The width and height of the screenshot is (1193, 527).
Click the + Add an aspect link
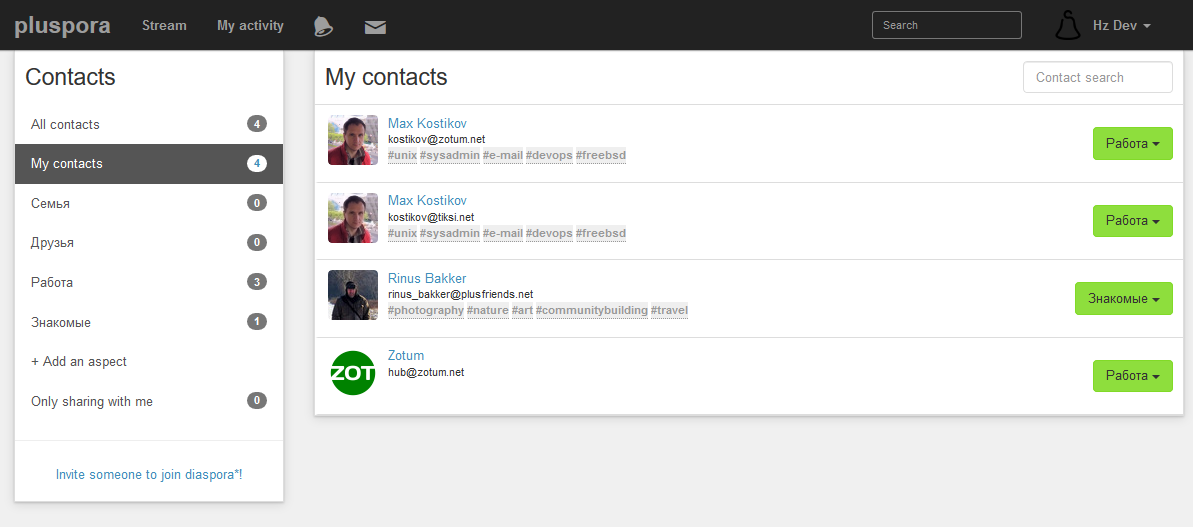pyautogui.click(x=79, y=361)
